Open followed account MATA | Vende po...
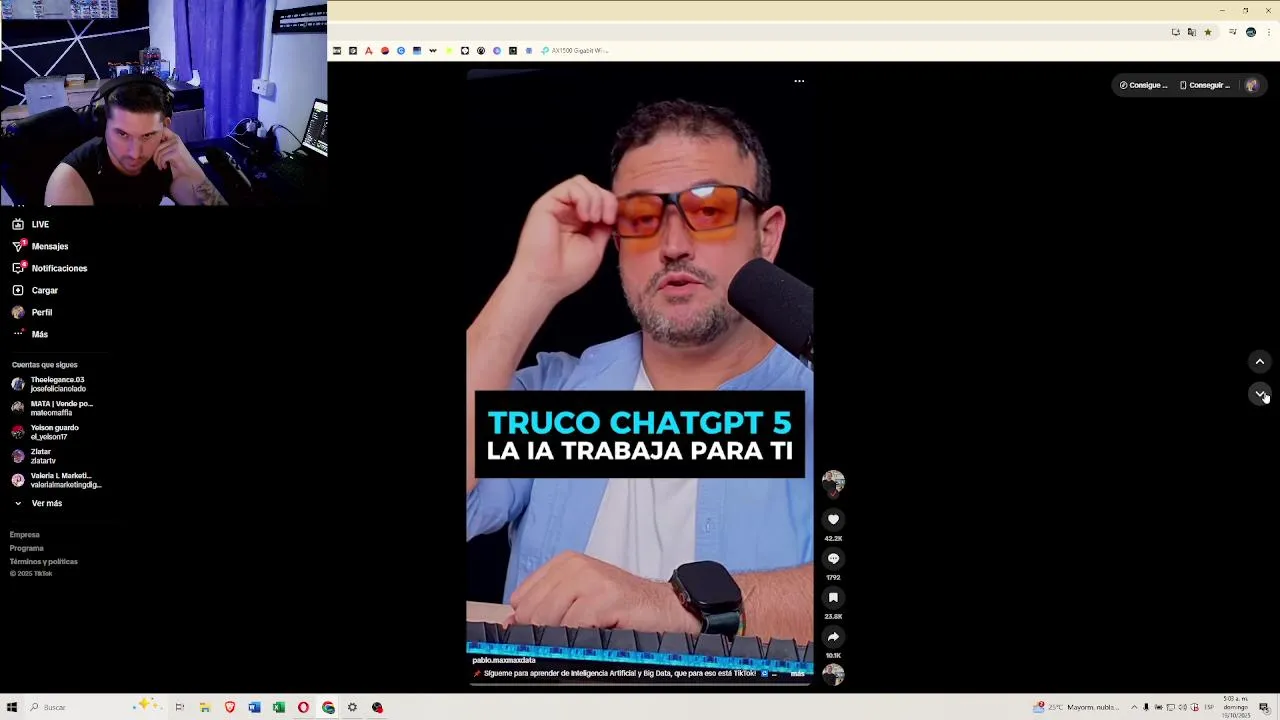 tap(52, 408)
